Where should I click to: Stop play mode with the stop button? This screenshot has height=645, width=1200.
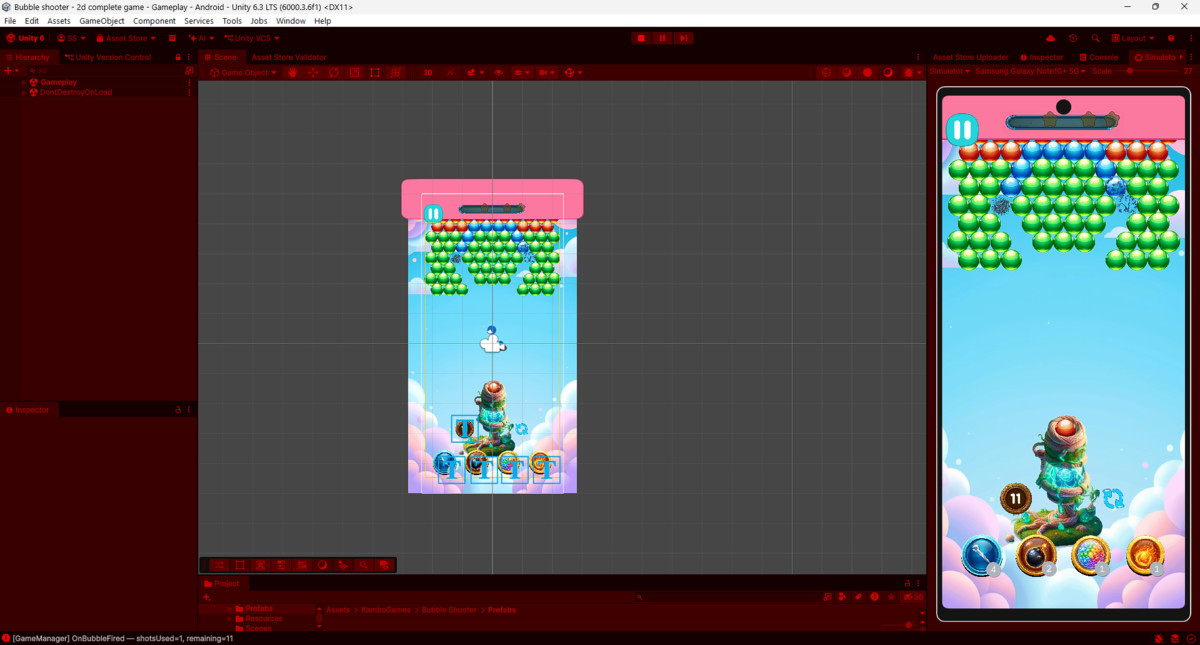641,38
